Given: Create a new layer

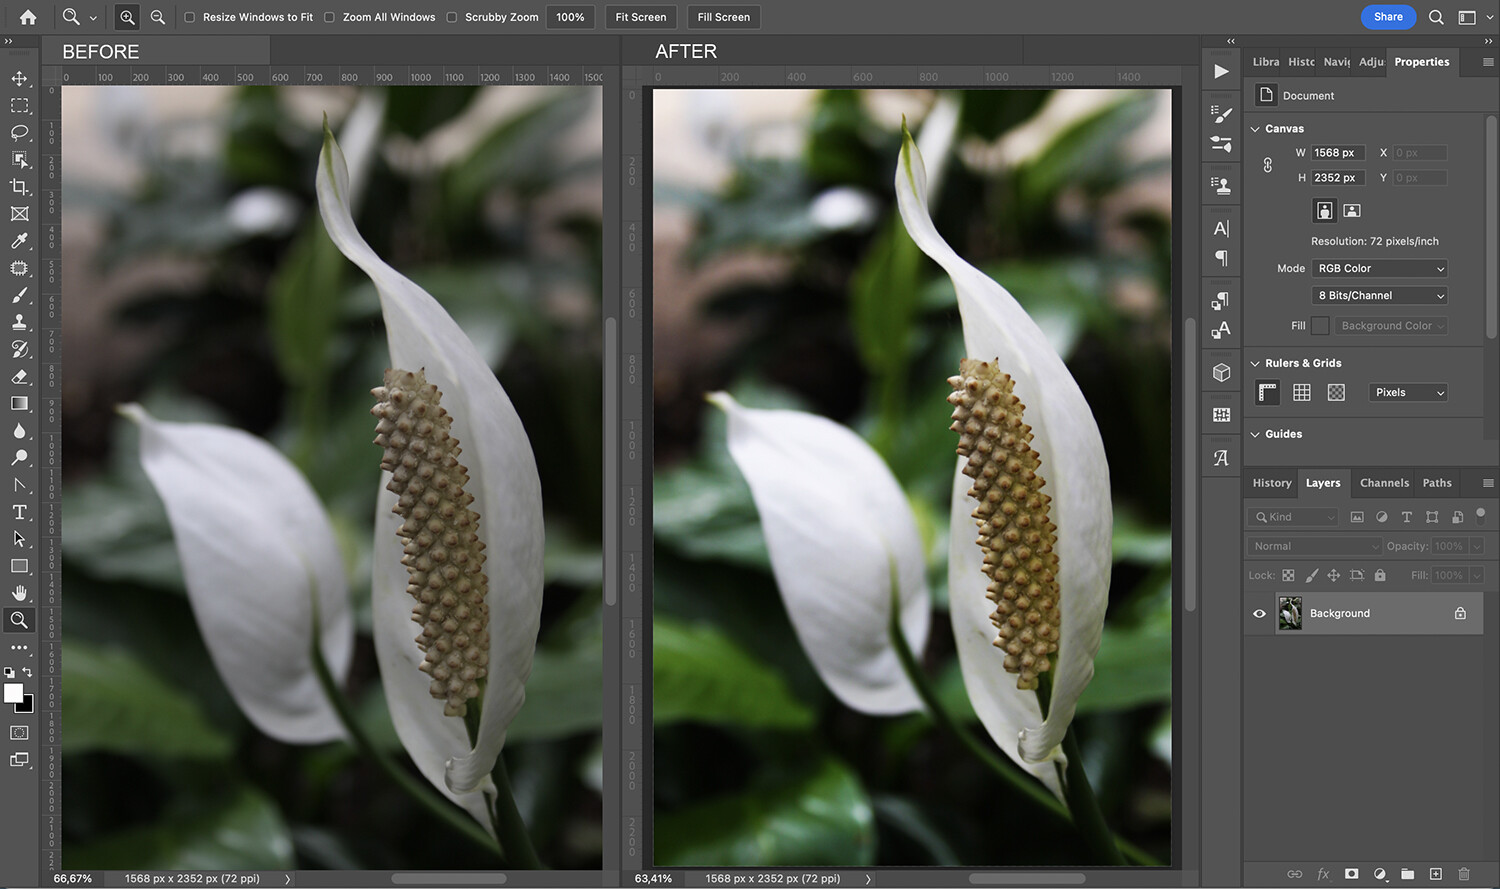Looking at the screenshot, I should click(1434, 874).
